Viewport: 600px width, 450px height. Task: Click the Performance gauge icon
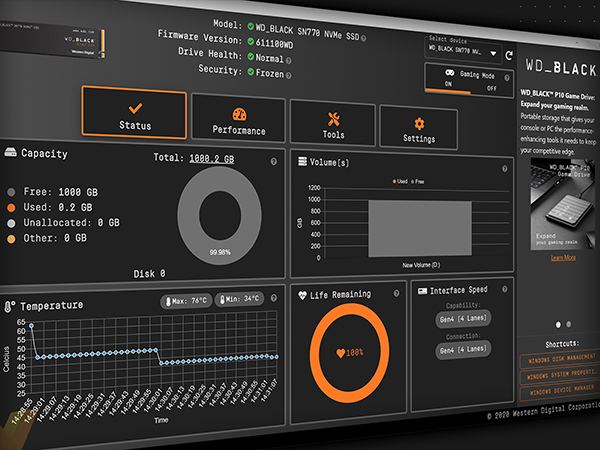[240, 114]
